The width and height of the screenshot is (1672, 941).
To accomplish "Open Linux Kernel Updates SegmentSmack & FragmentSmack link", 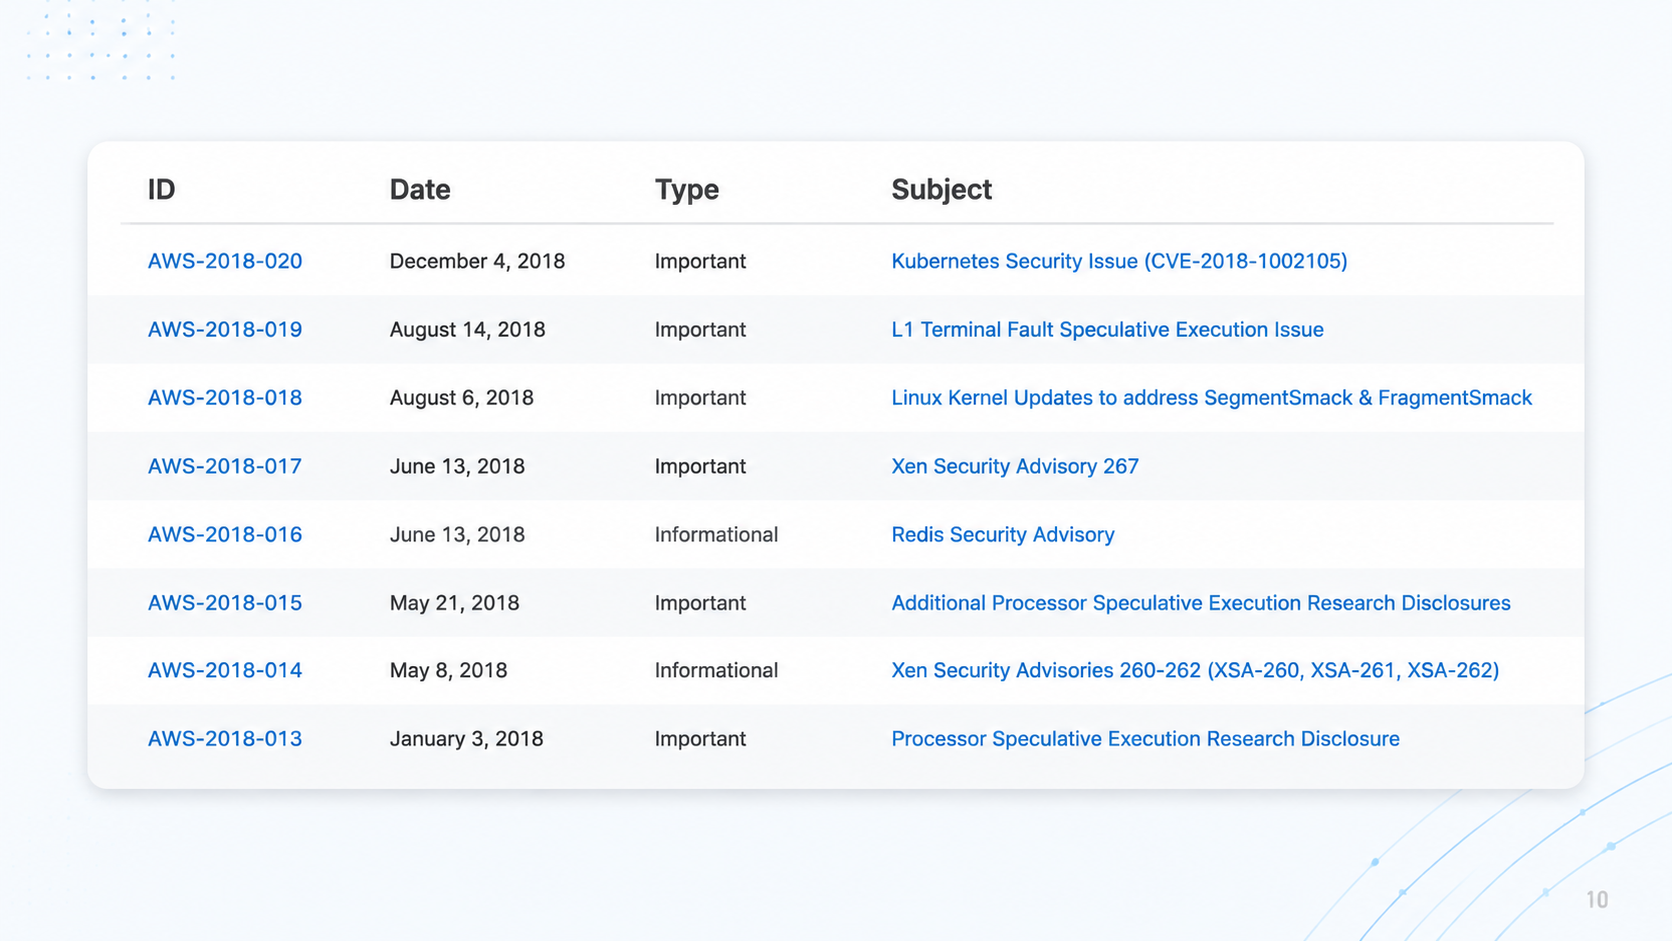I will 1211,397.
